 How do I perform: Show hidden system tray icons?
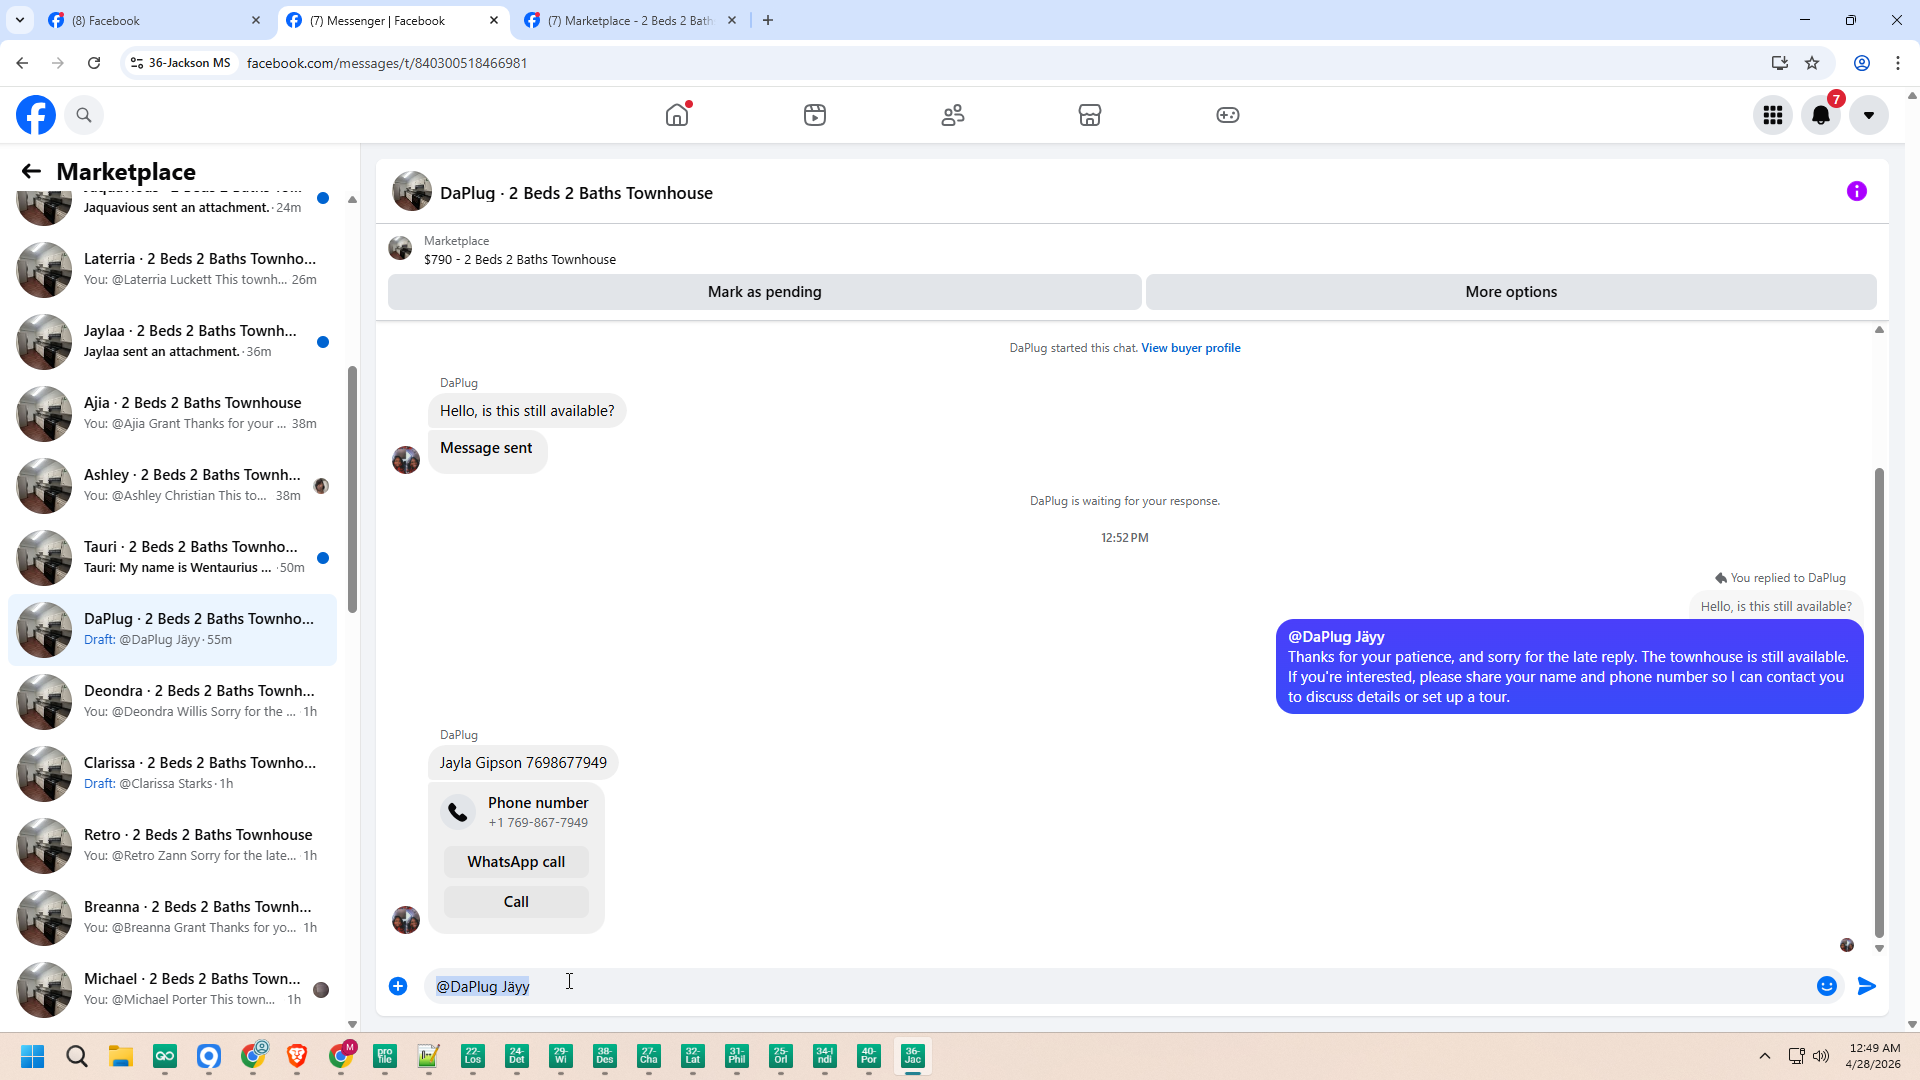click(x=1765, y=1056)
